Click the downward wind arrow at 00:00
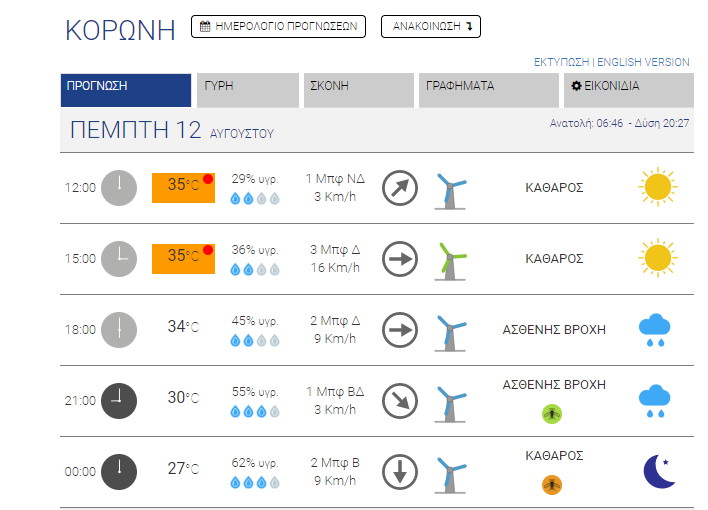 tap(400, 472)
